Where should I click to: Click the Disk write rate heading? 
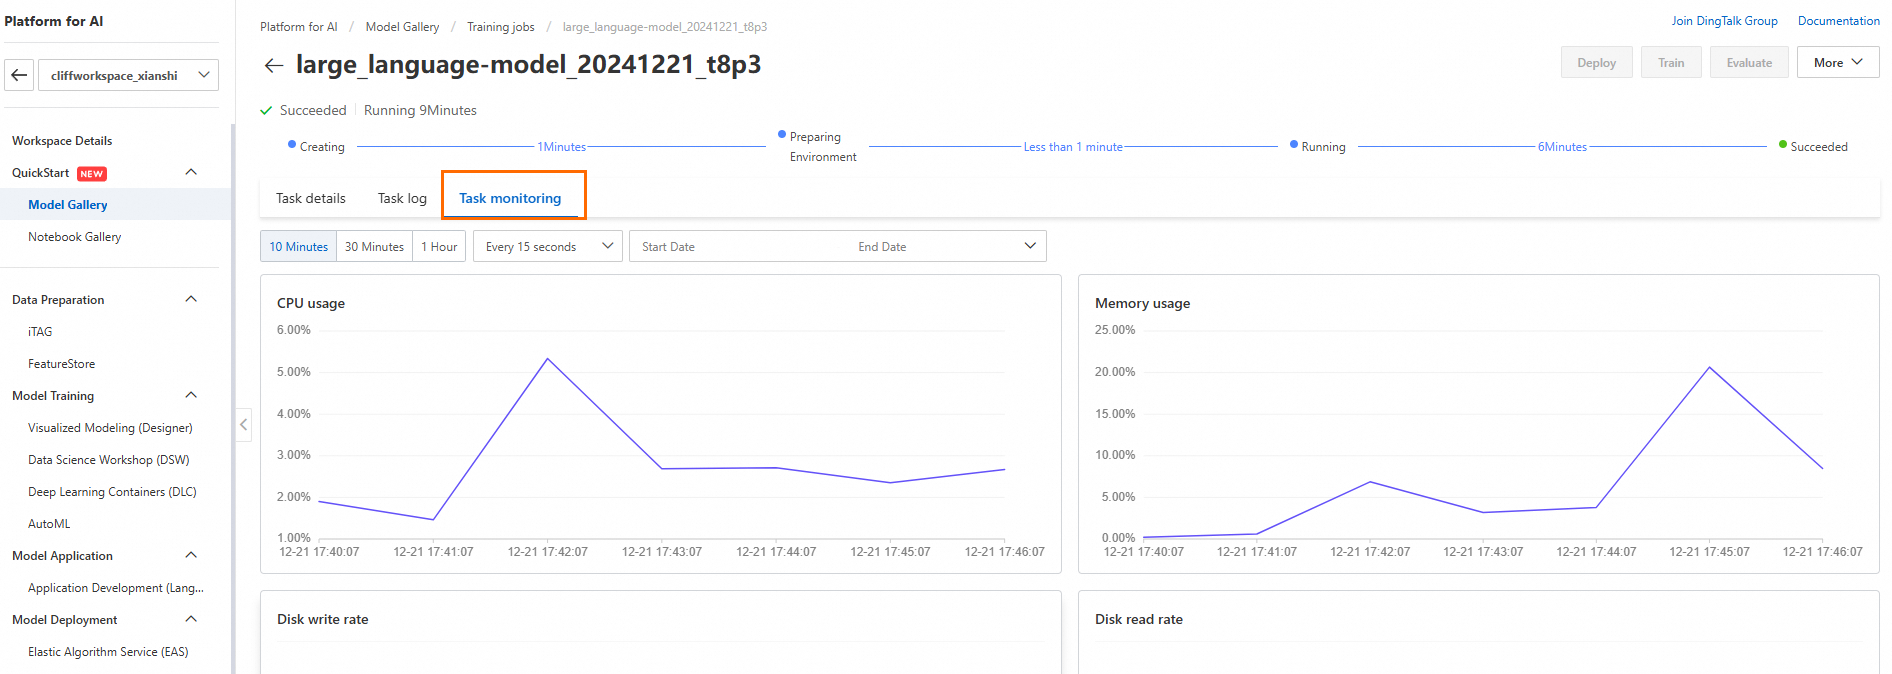(323, 619)
